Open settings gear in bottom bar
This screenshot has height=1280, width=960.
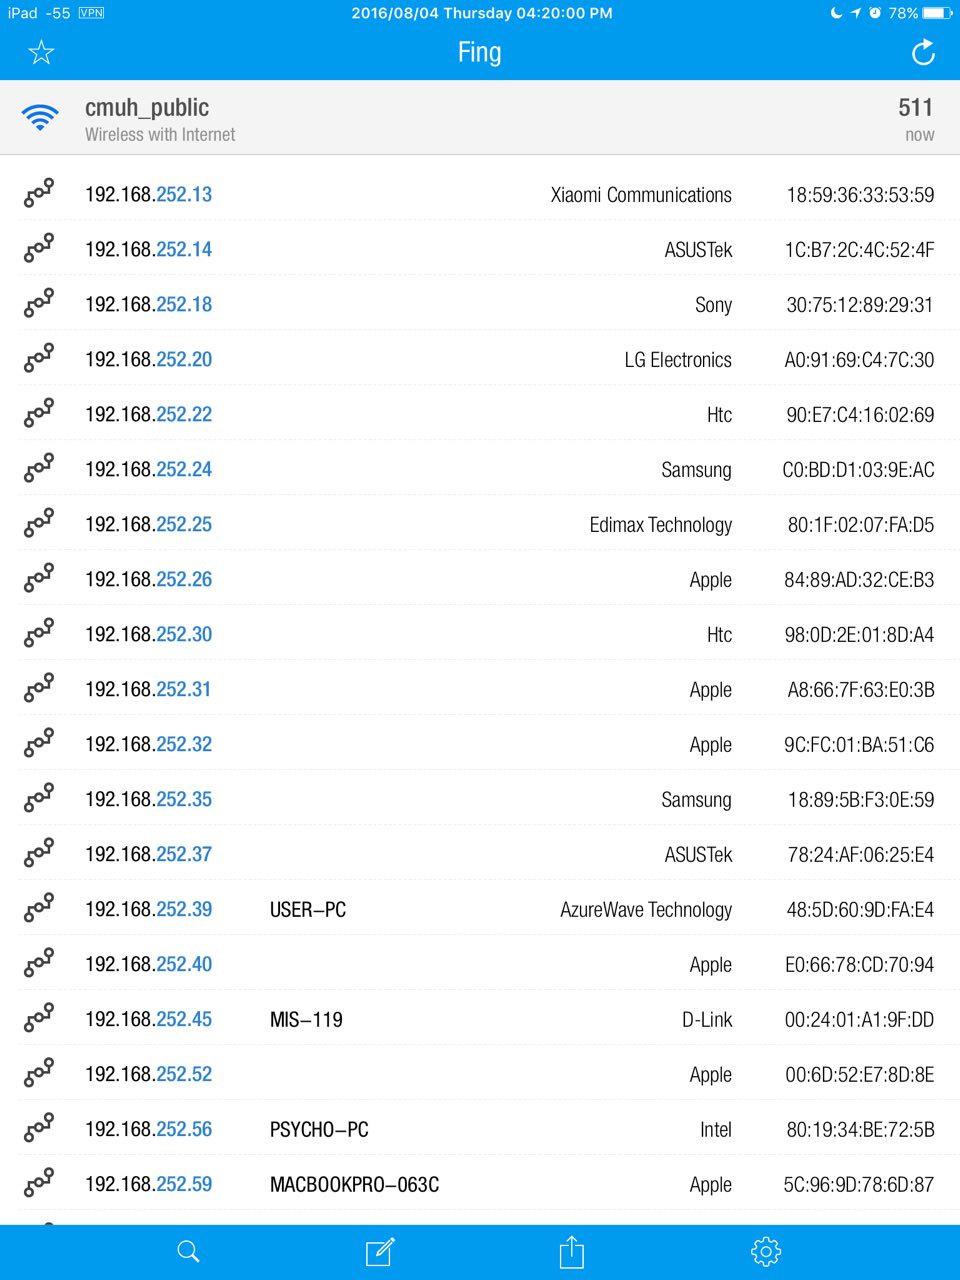(x=765, y=1251)
